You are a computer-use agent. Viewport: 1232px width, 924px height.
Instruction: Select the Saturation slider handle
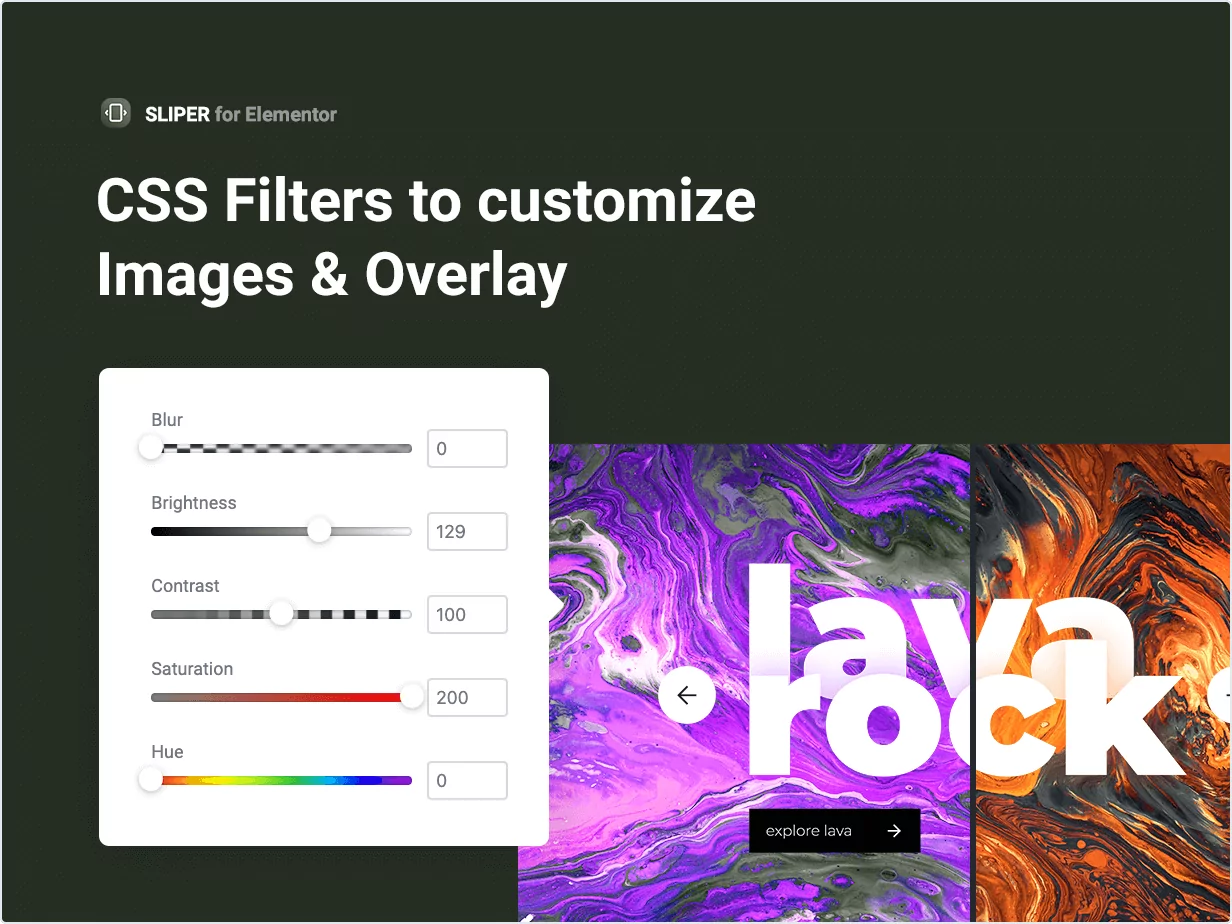click(x=412, y=697)
